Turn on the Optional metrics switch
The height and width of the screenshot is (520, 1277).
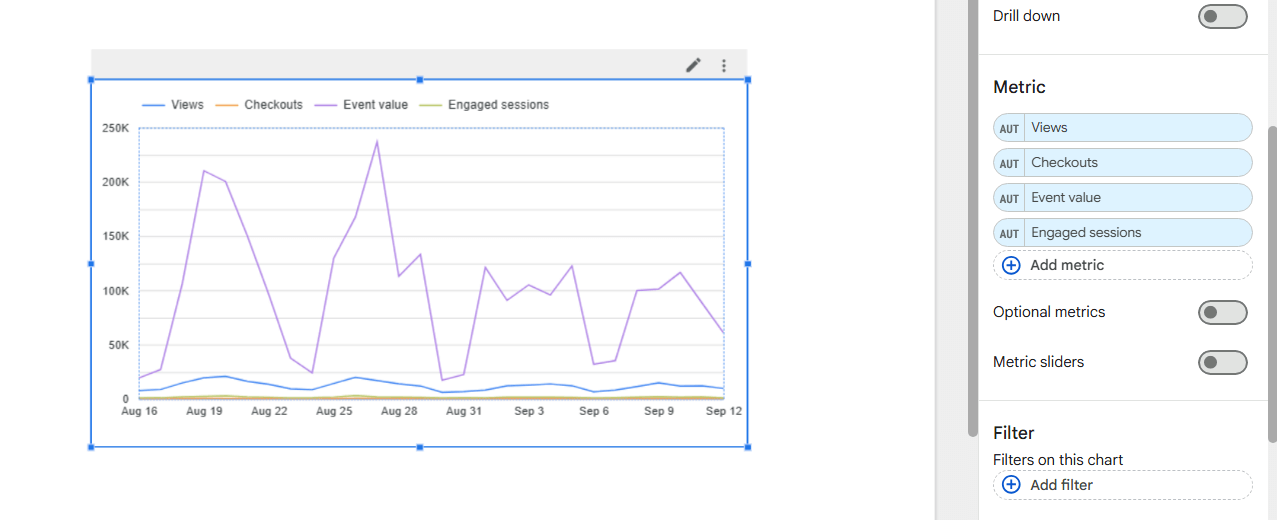tap(1222, 312)
